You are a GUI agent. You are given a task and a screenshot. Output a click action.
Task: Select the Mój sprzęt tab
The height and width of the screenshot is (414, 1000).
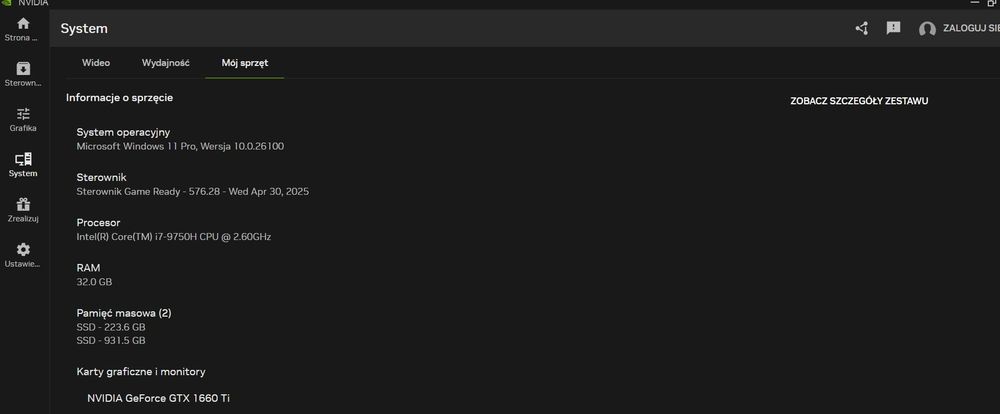[244, 63]
